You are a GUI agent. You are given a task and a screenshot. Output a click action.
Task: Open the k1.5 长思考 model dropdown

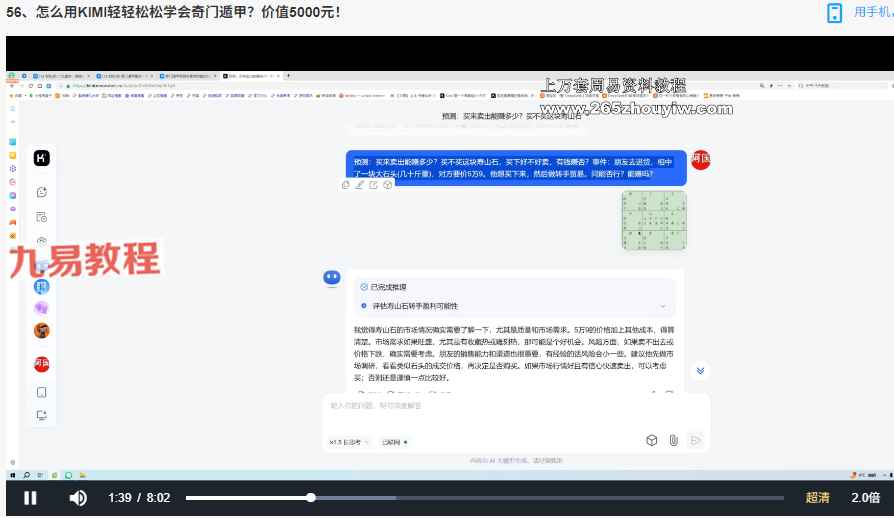tap(349, 442)
